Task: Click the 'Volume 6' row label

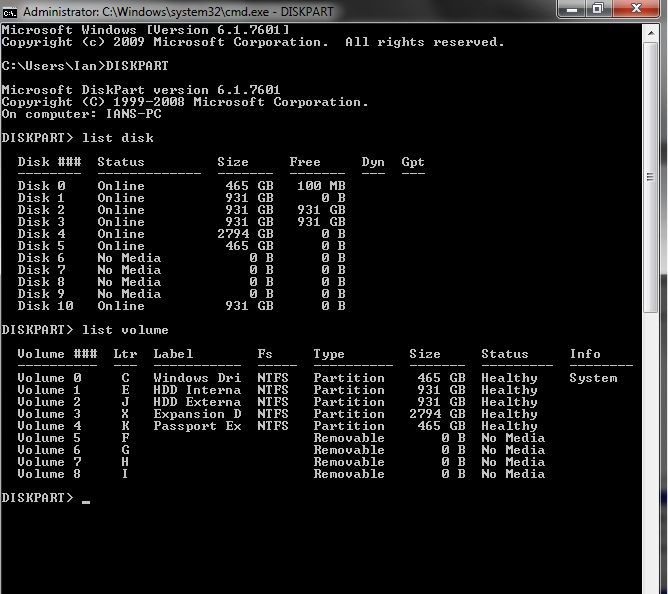Action: (49, 450)
